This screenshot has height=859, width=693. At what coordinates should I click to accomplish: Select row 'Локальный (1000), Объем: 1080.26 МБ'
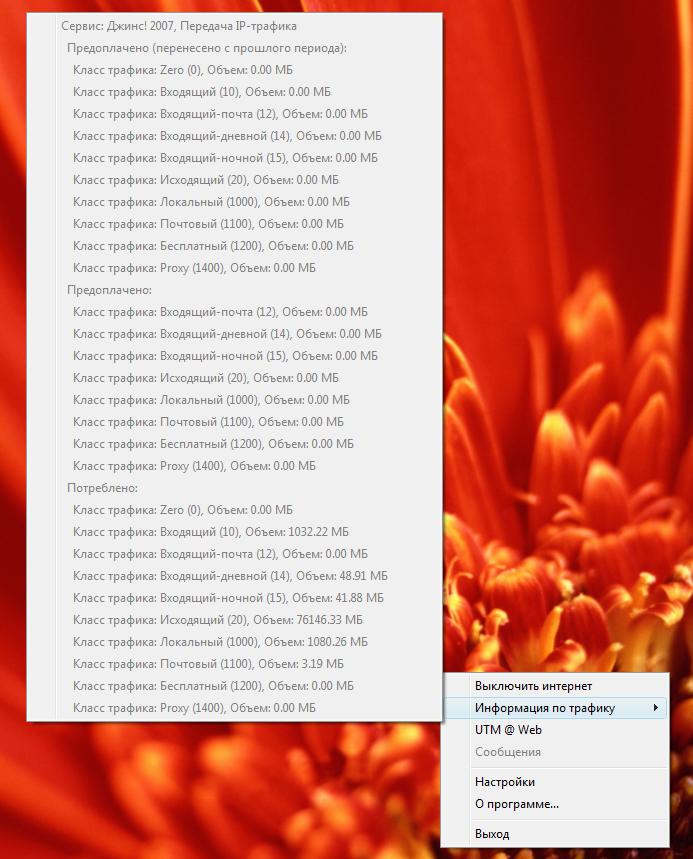tap(234, 642)
